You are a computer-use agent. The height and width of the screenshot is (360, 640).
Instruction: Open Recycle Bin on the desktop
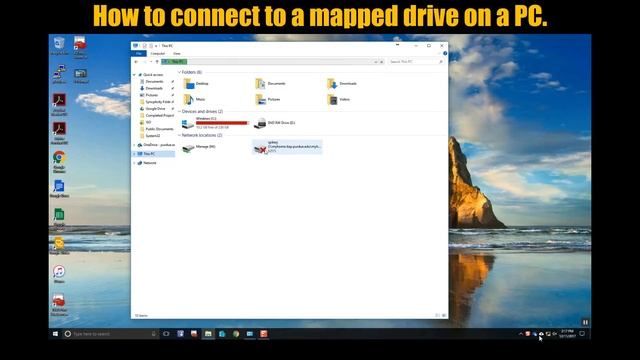pyautogui.click(x=59, y=46)
